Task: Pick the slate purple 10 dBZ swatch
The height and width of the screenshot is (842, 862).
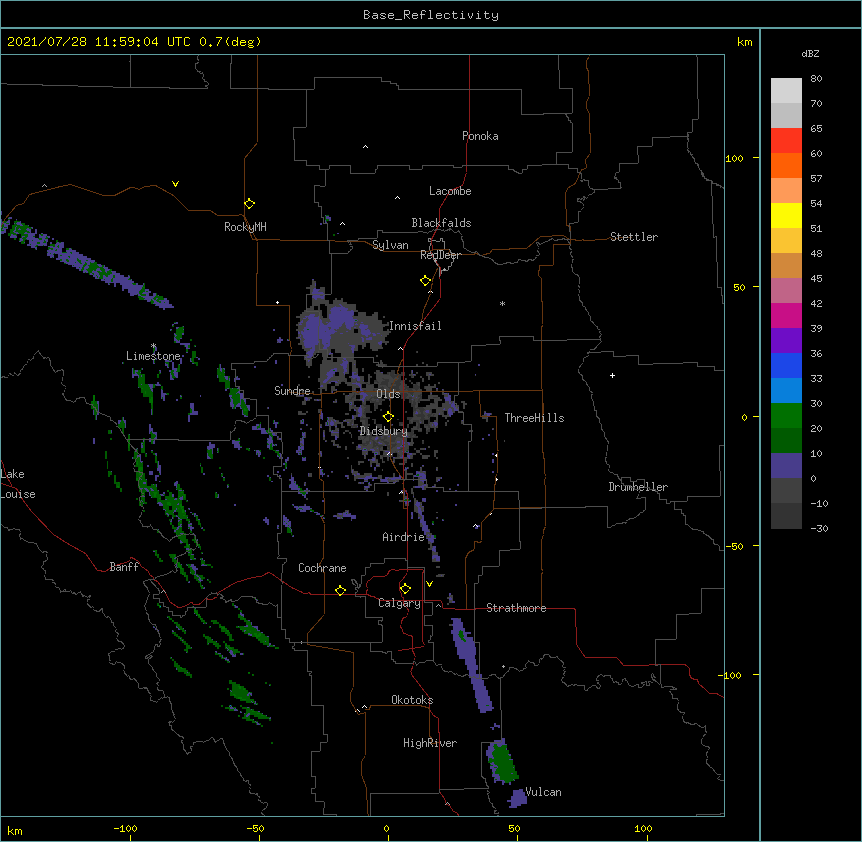Action: click(x=786, y=466)
